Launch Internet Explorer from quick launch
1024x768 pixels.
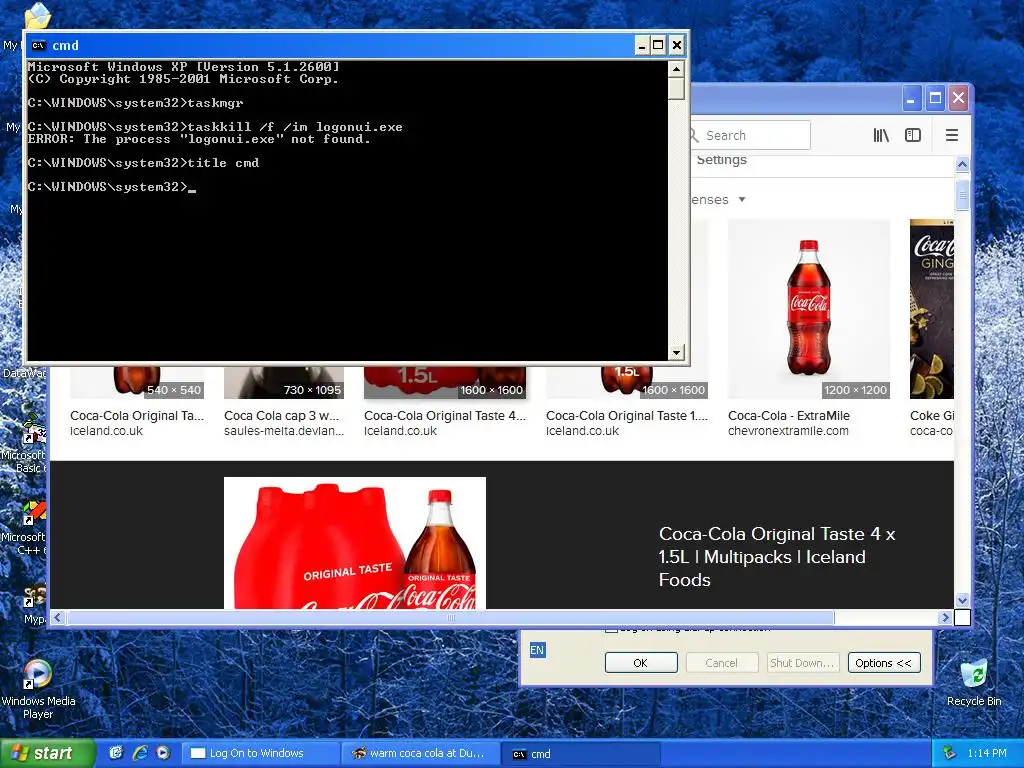point(139,753)
